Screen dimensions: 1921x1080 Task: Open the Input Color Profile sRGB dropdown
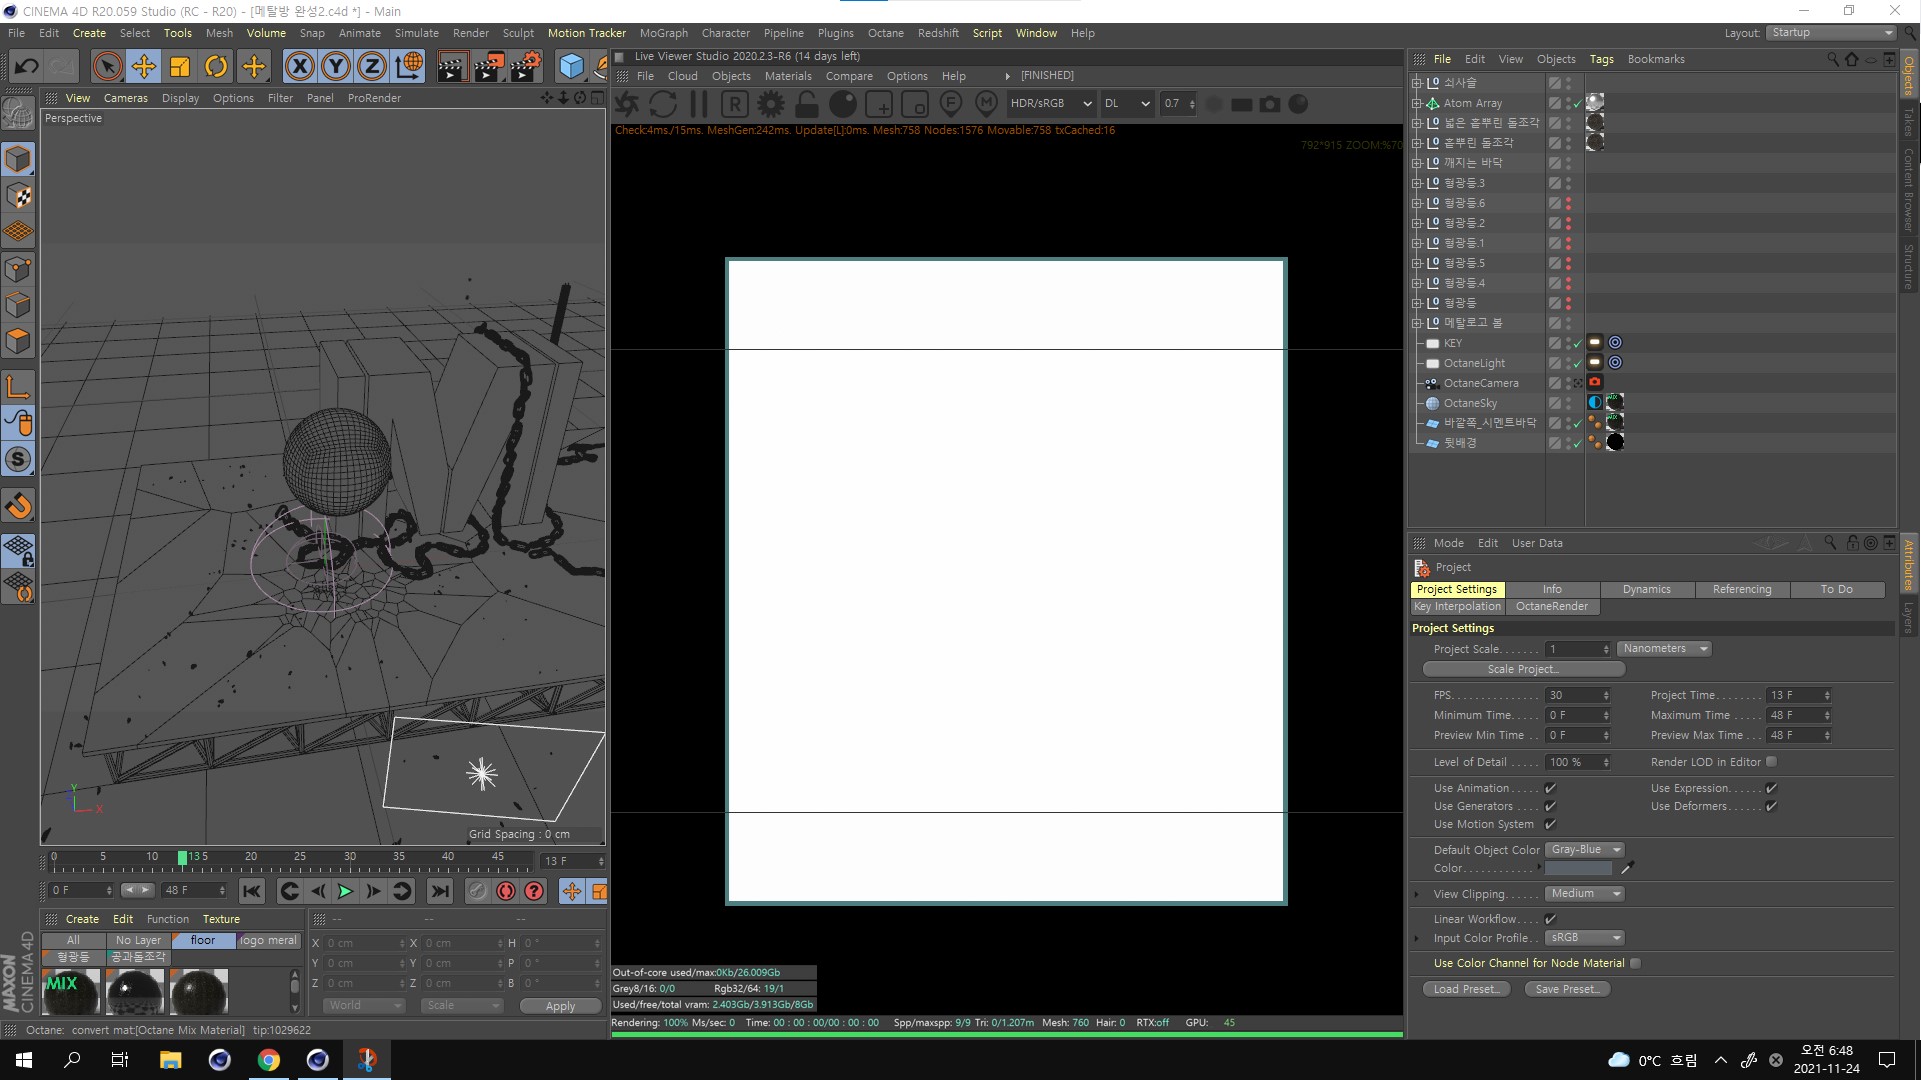click(x=1585, y=938)
